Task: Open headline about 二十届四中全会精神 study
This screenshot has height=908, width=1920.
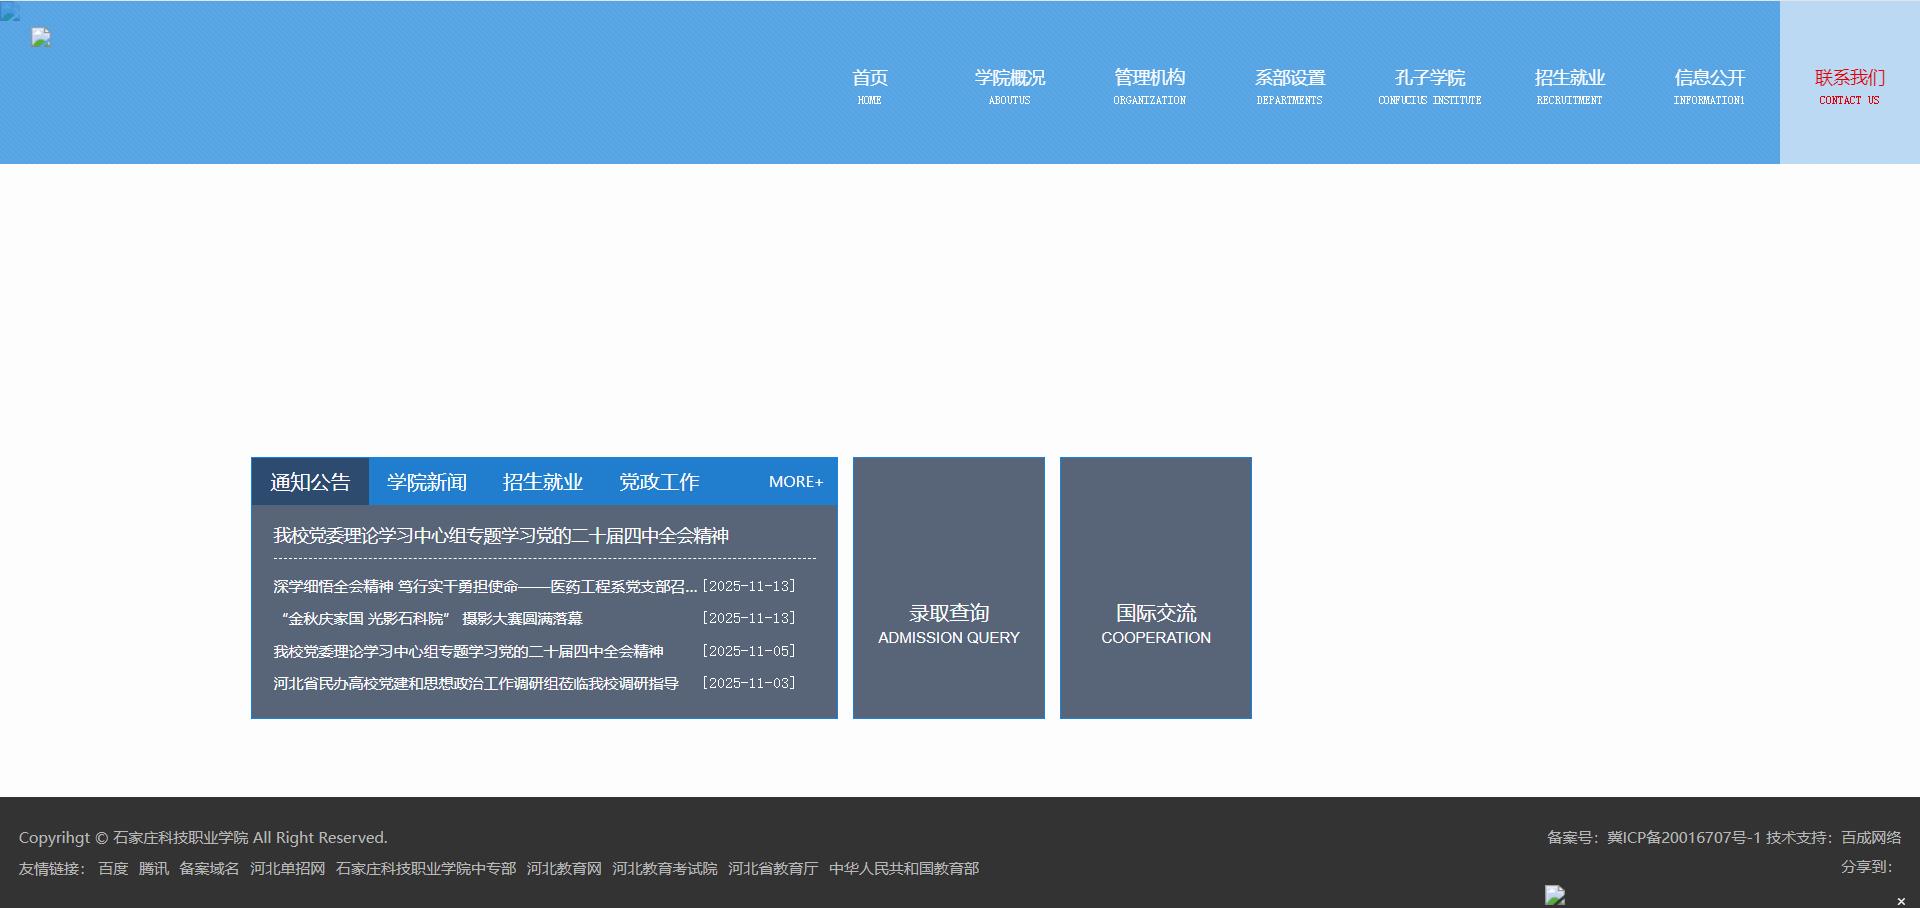Action: tap(500, 536)
